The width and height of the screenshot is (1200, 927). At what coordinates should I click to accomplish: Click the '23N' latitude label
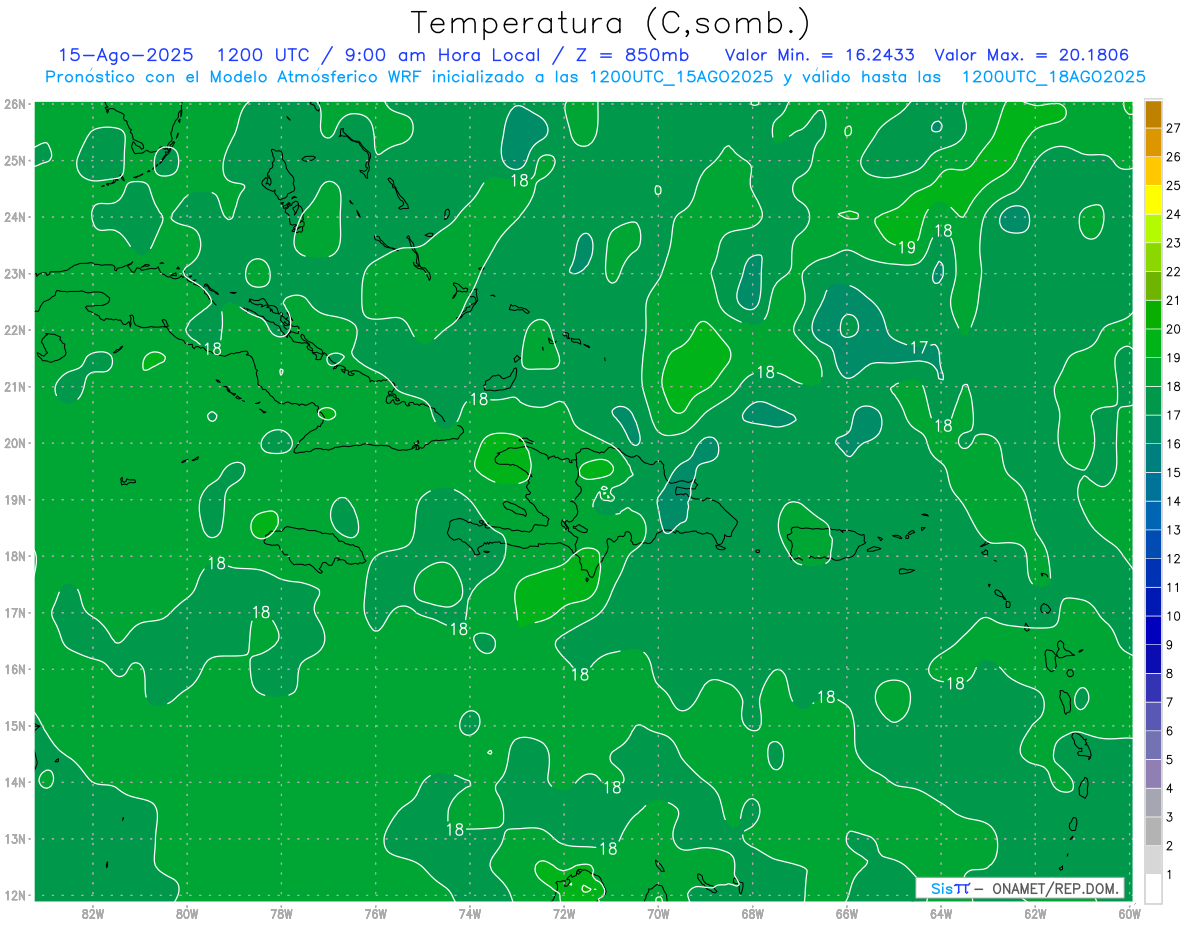[14, 273]
